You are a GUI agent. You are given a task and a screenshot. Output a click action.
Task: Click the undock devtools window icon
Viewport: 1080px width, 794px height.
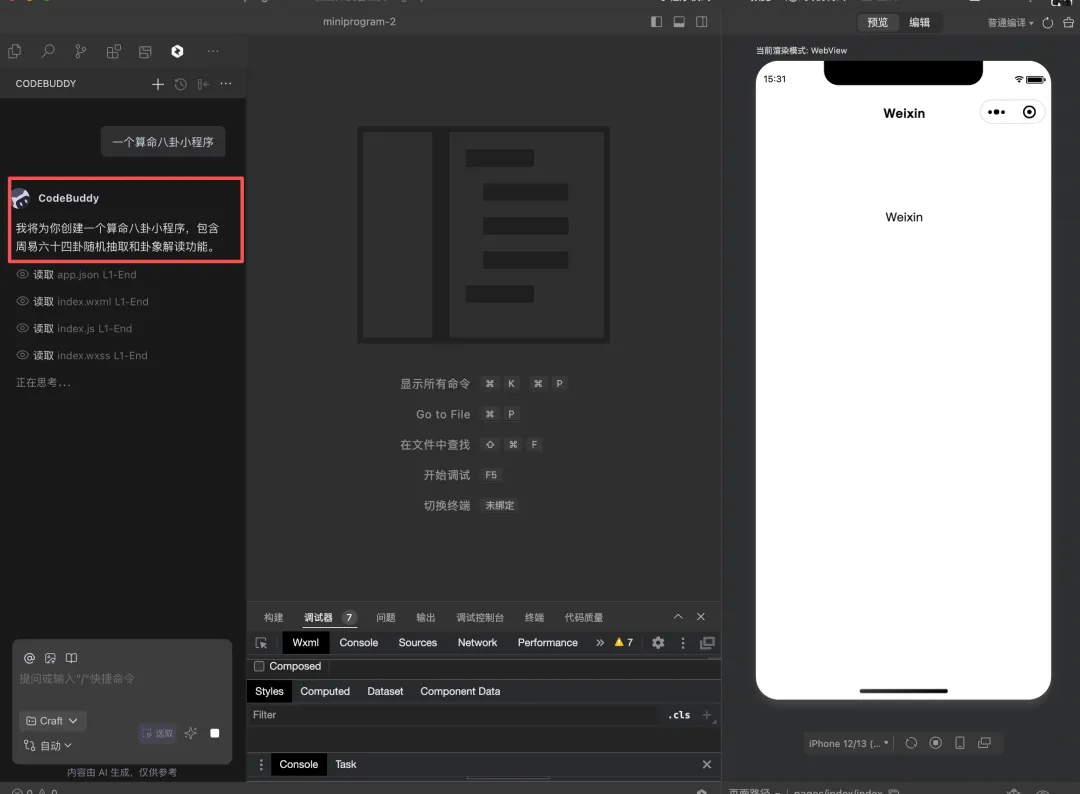point(707,643)
